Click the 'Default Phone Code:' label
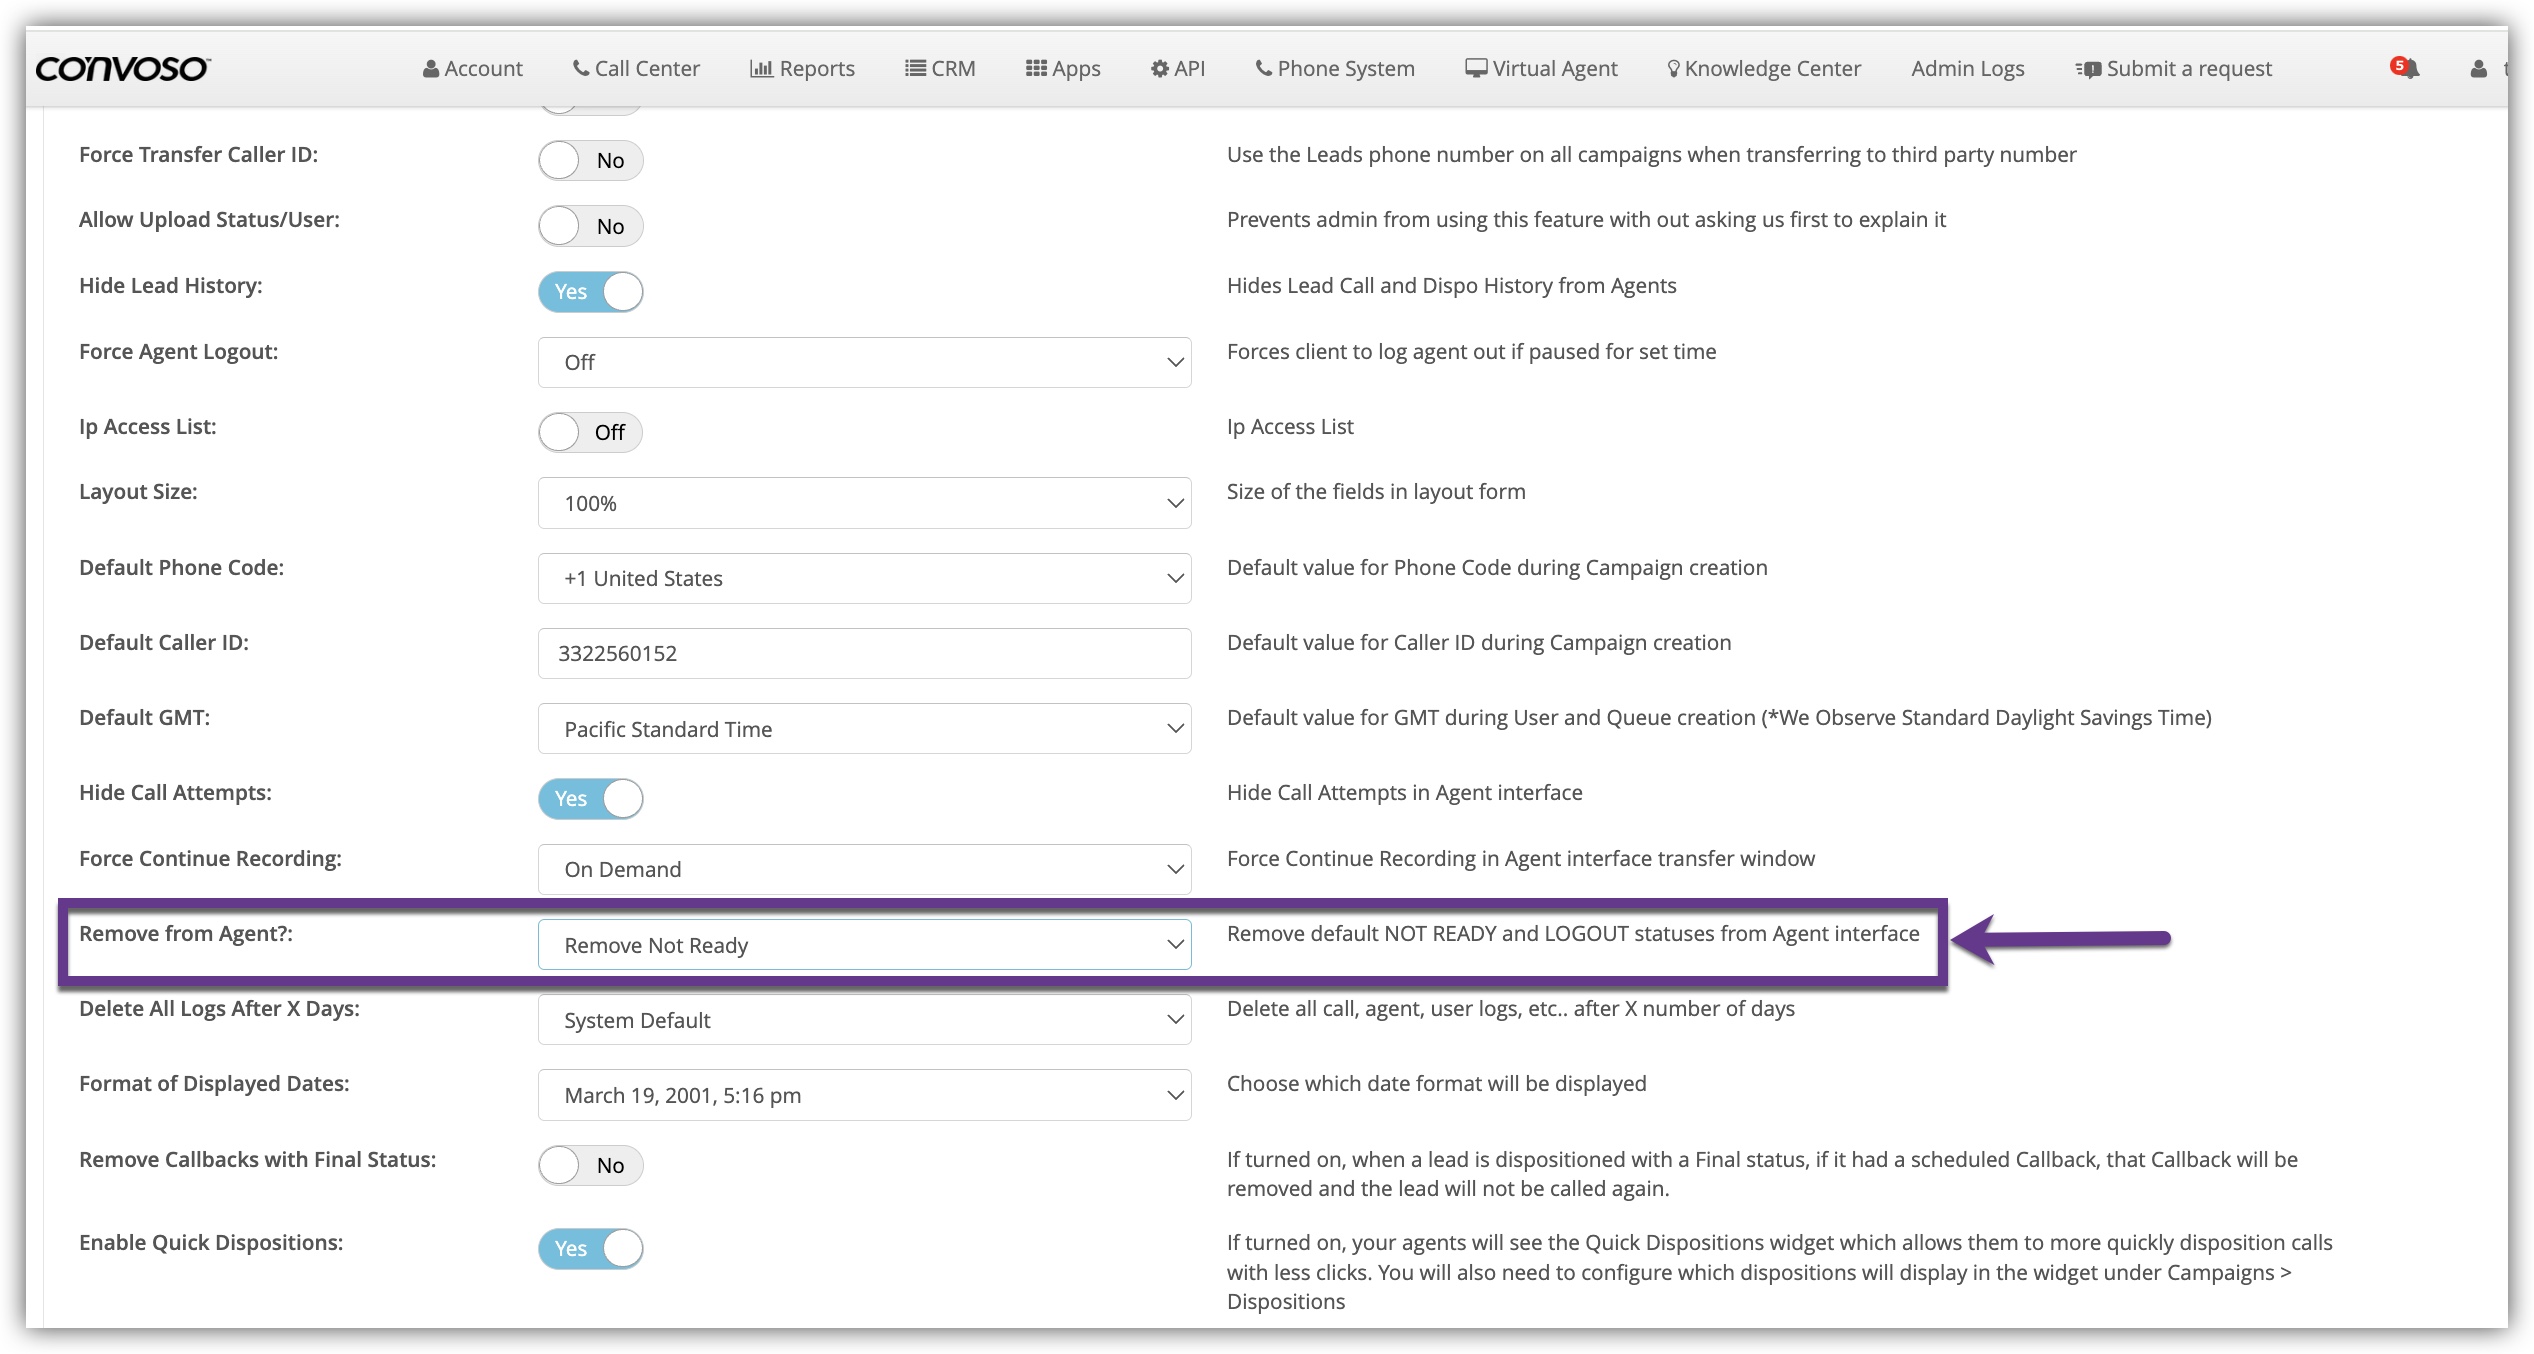This screenshot has height=1354, width=2534. 182,567
